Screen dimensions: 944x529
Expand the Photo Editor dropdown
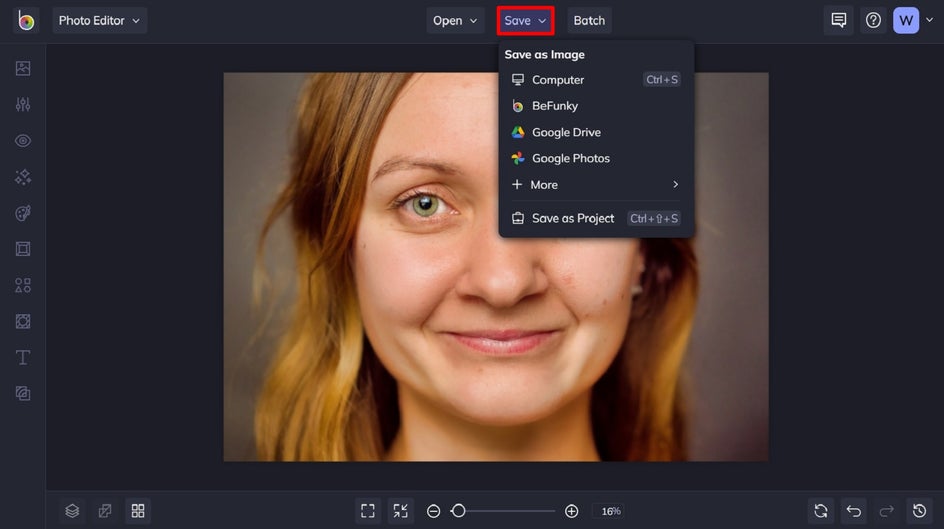pyautogui.click(x=99, y=20)
